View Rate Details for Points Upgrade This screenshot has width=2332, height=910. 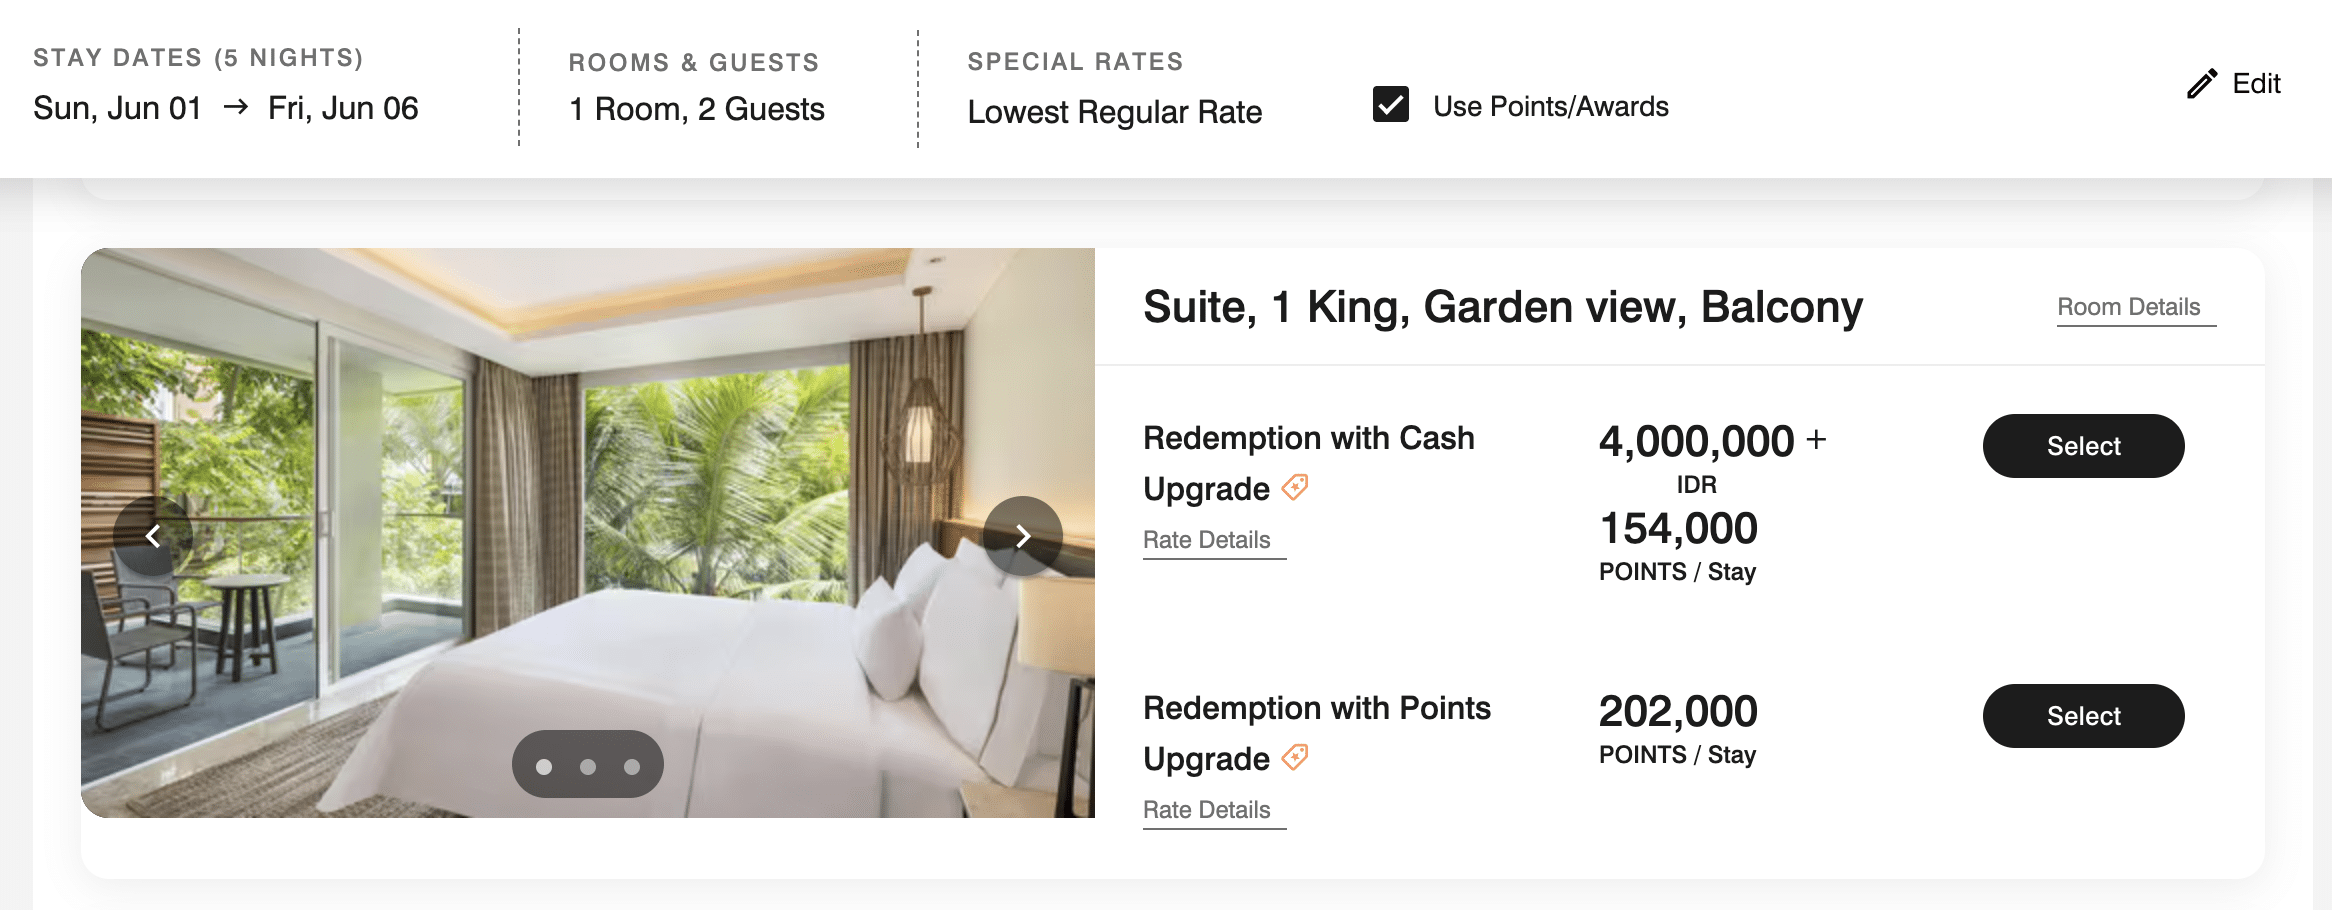(1207, 810)
